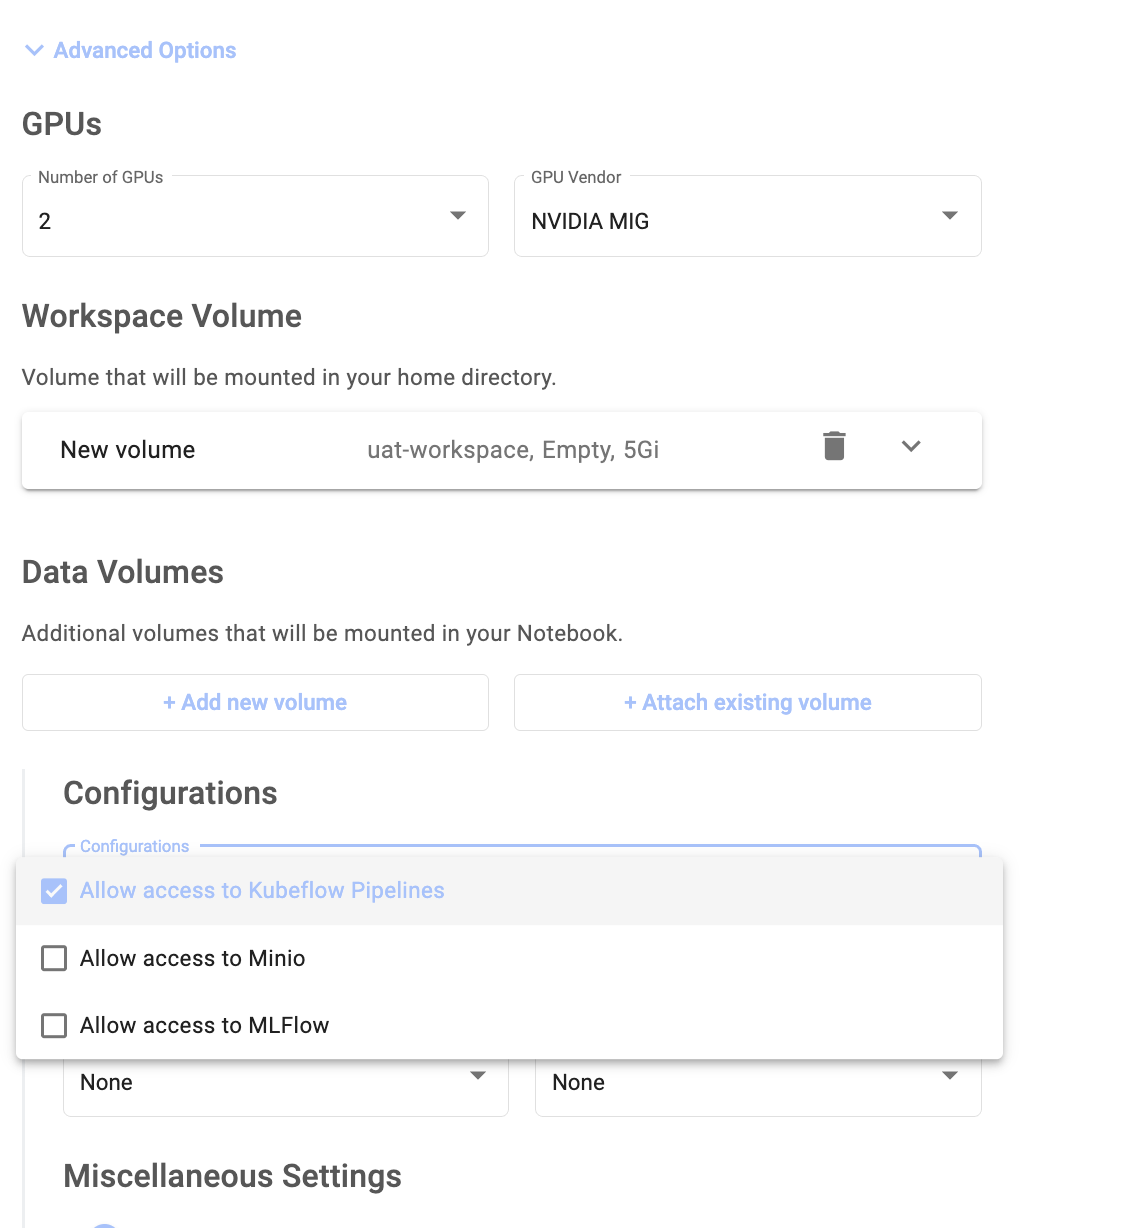Click the Attach existing volume button
Image resolution: width=1128 pixels, height=1228 pixels.
coord(747,703)
